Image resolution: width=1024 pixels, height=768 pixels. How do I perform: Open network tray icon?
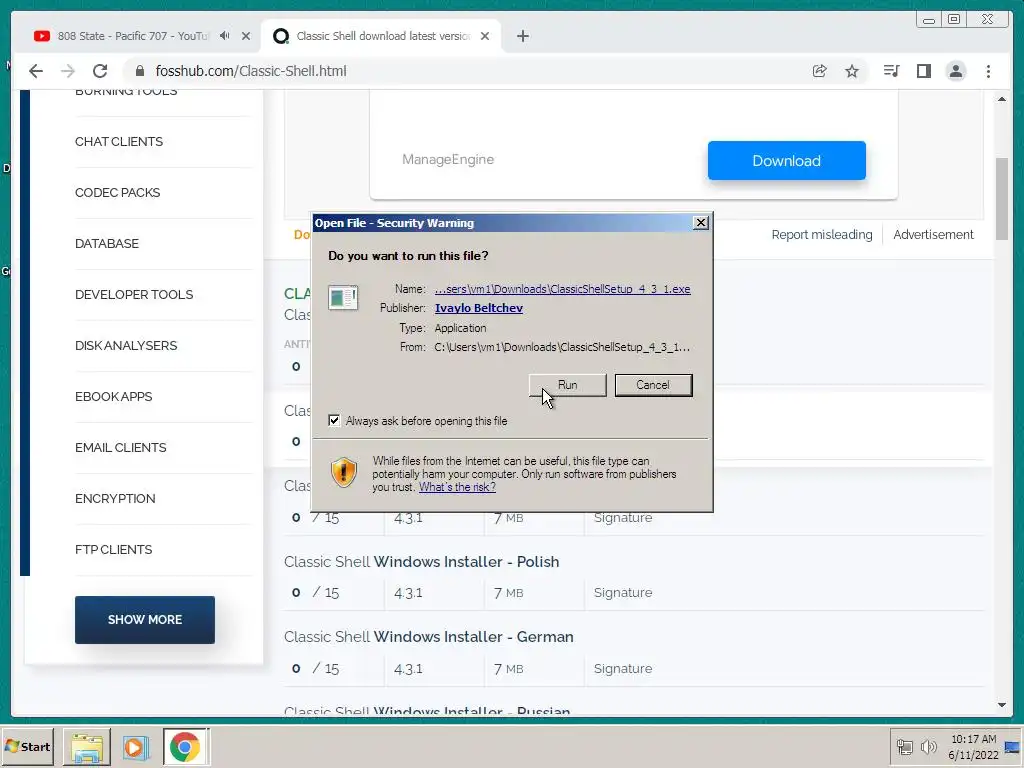(x=904, y=746)
